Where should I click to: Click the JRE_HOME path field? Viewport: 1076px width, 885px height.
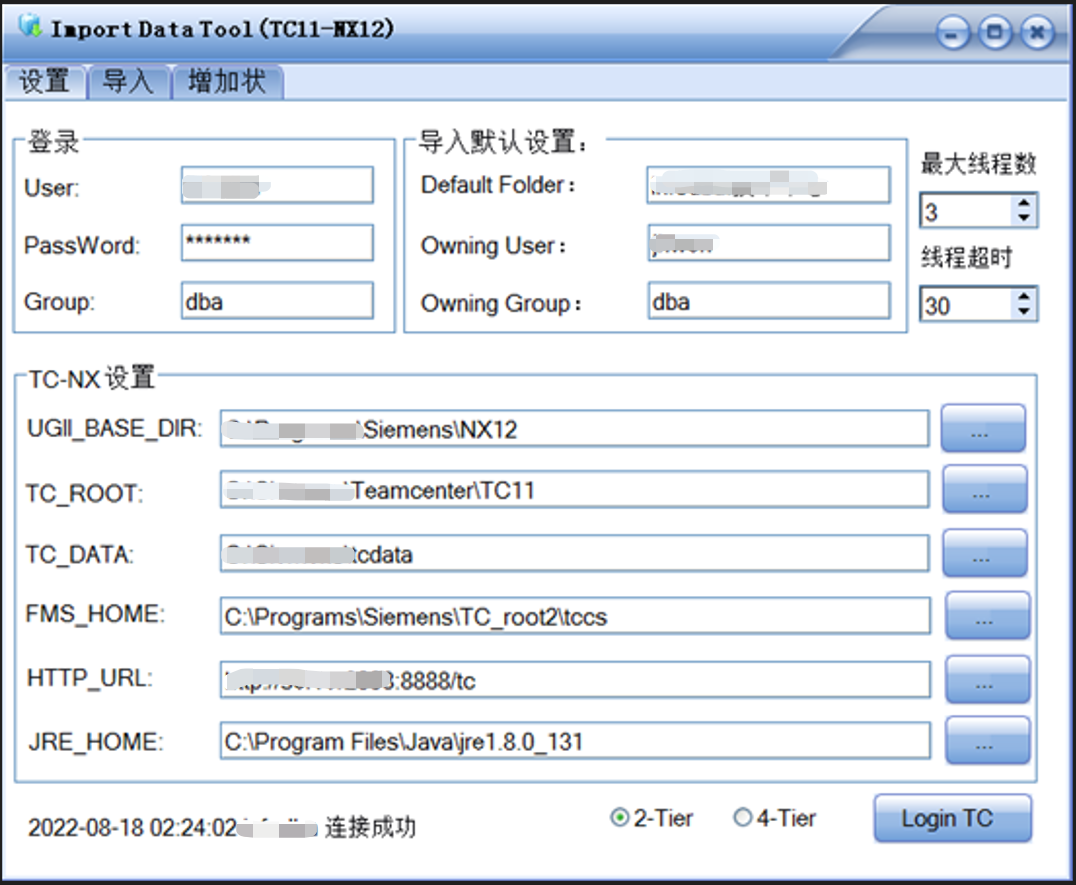575,740
